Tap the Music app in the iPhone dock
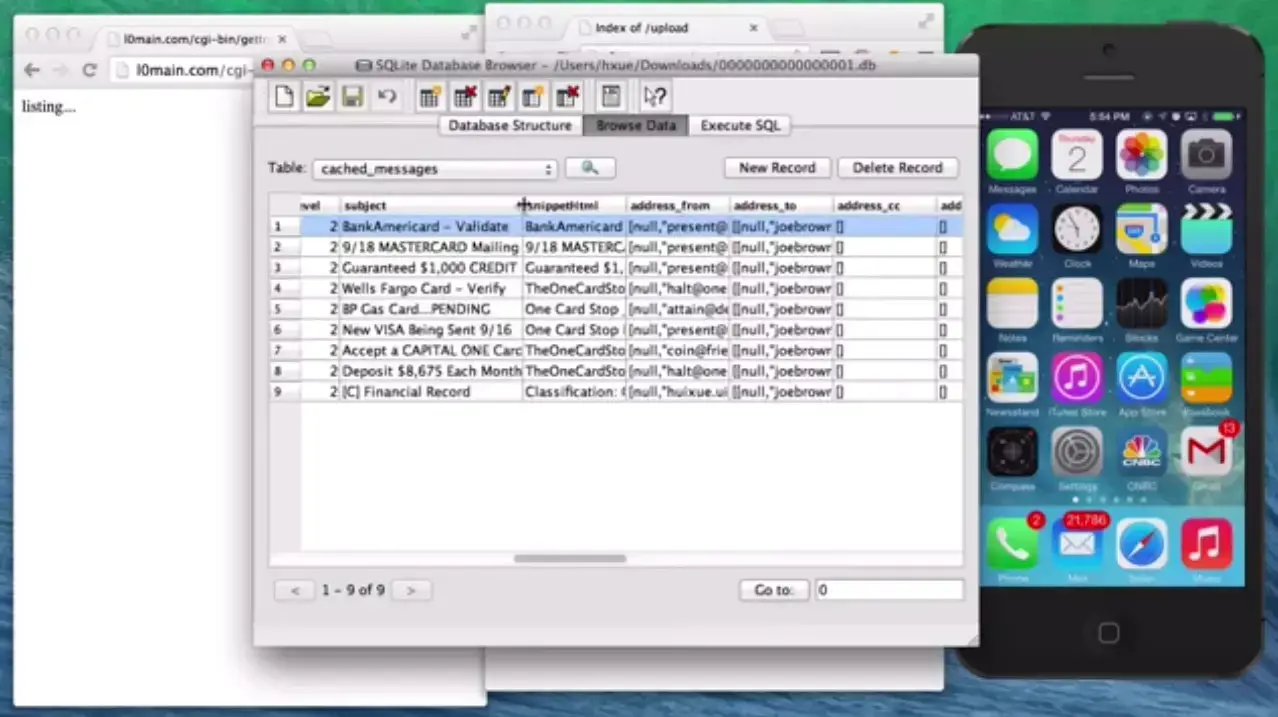This screenshot has width=1278, height=717. (1206, 543)
